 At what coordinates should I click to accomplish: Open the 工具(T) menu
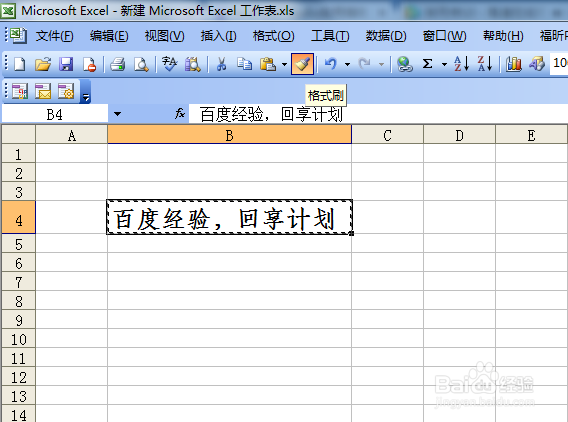(x=330, y=36)
